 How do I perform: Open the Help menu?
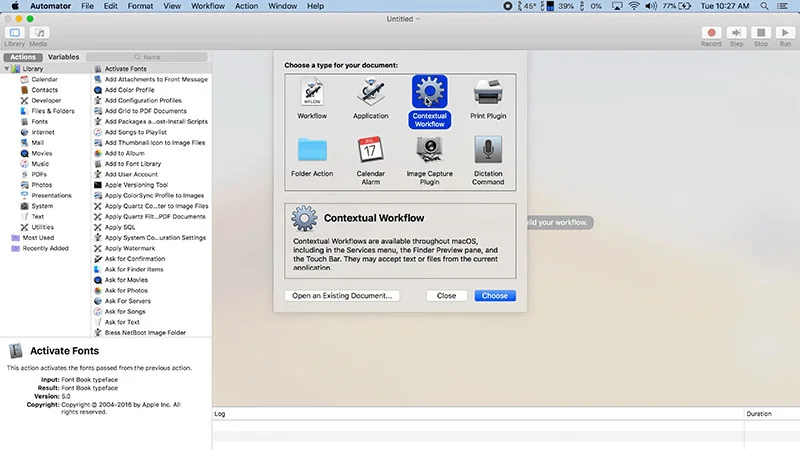click(315, 6)
